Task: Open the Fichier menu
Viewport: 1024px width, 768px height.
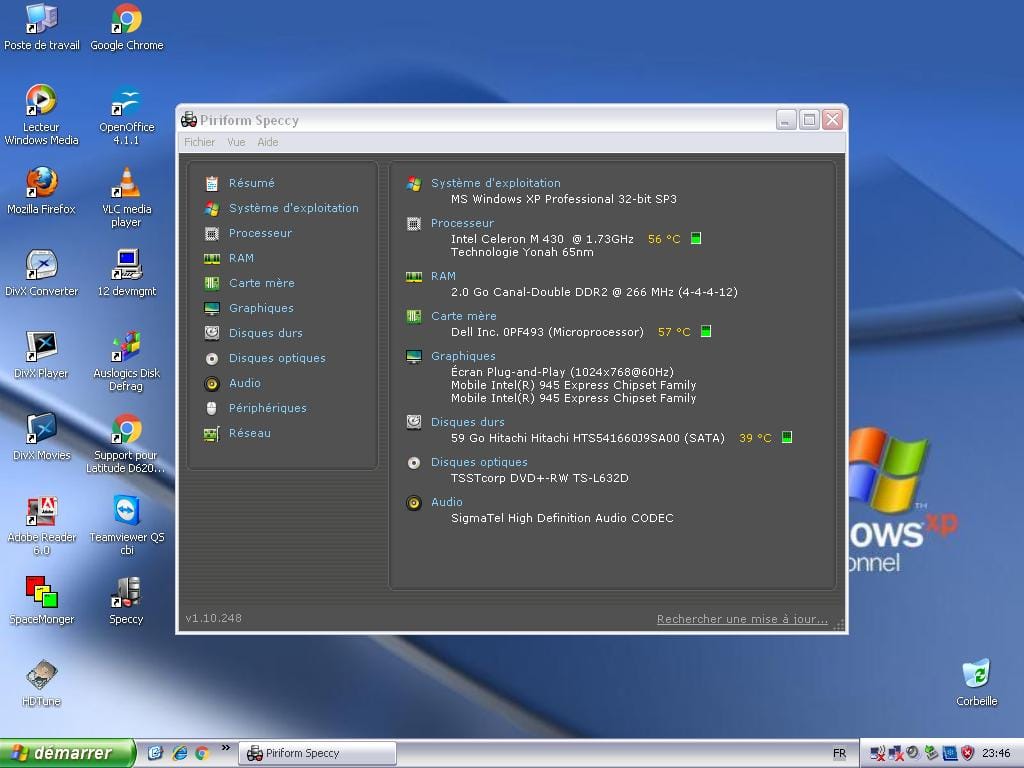Action: pos(199,142)
